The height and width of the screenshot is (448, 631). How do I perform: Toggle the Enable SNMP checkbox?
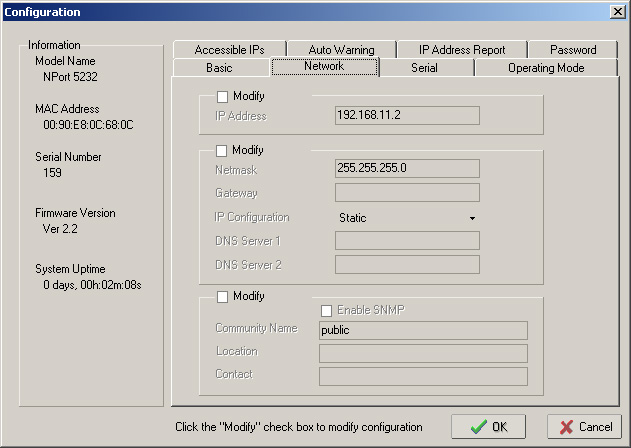326,311
